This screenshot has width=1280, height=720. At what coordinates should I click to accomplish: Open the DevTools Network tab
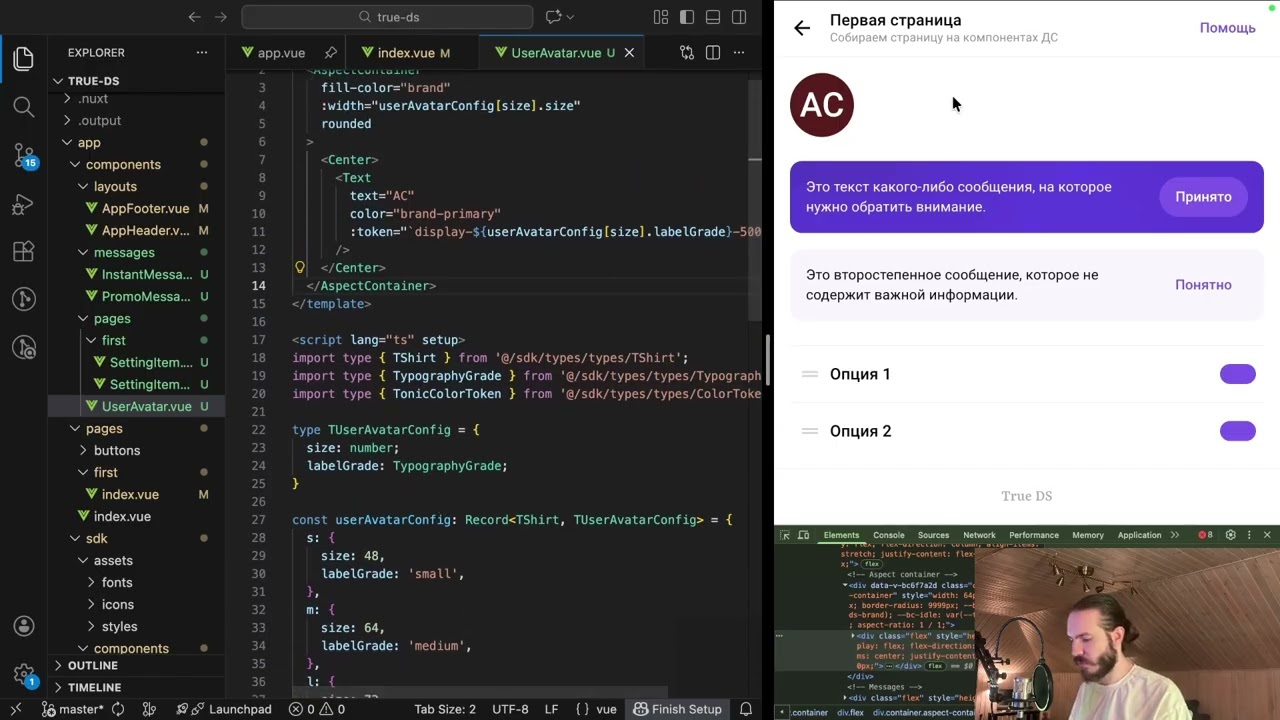point(979,535)
